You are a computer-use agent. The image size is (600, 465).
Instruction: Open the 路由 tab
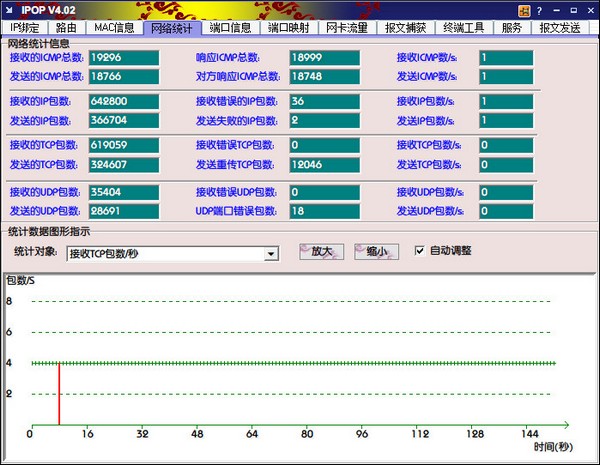tap(67, 28)
